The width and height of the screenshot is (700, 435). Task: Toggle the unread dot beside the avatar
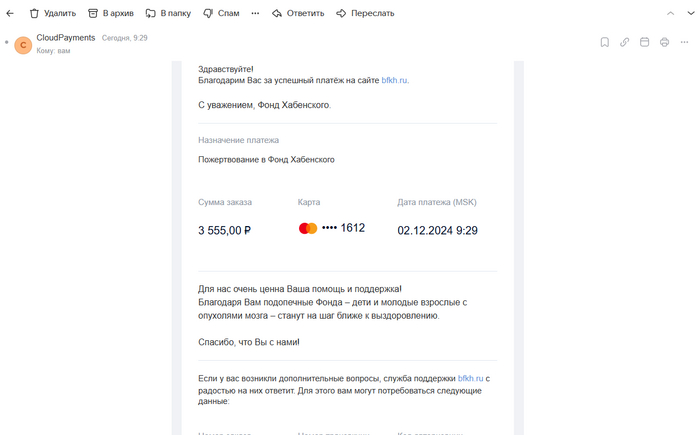pyautogui.click(x=6, y=44)
